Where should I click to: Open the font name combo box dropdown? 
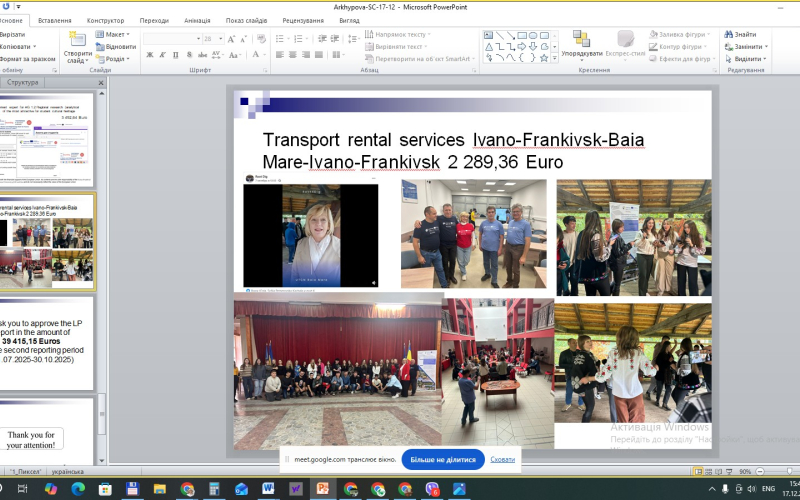point(198,39)
